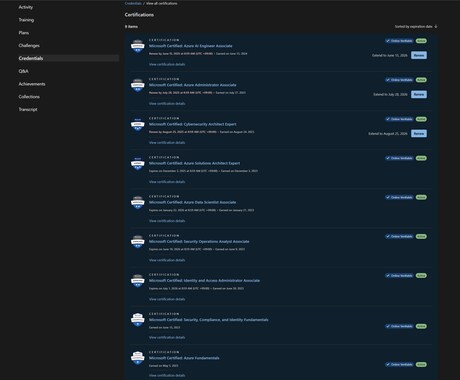The image size is (460, 380).
Task: Click the Azure Data Scientist Associate badge icon
Action: 138,203
